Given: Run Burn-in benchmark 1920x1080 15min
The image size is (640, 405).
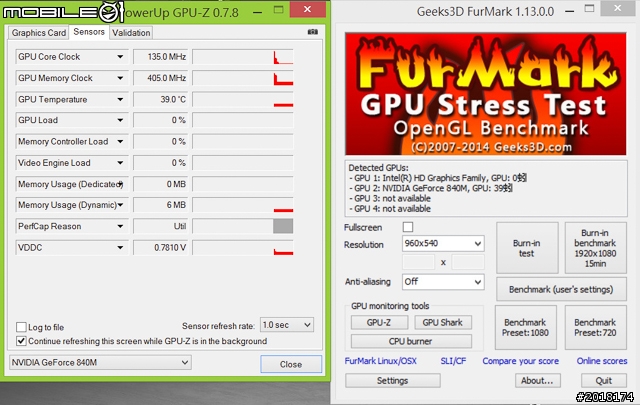Looking at the screenshot, I should click(x=596, y=248).
